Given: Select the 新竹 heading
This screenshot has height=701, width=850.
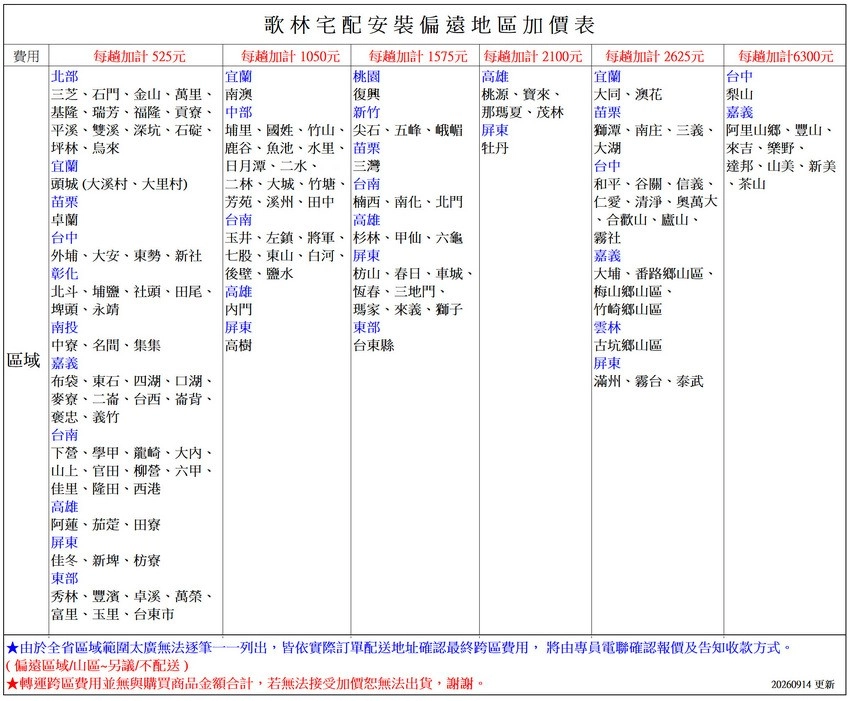Looking at the screenshot, I should point(366,112).
